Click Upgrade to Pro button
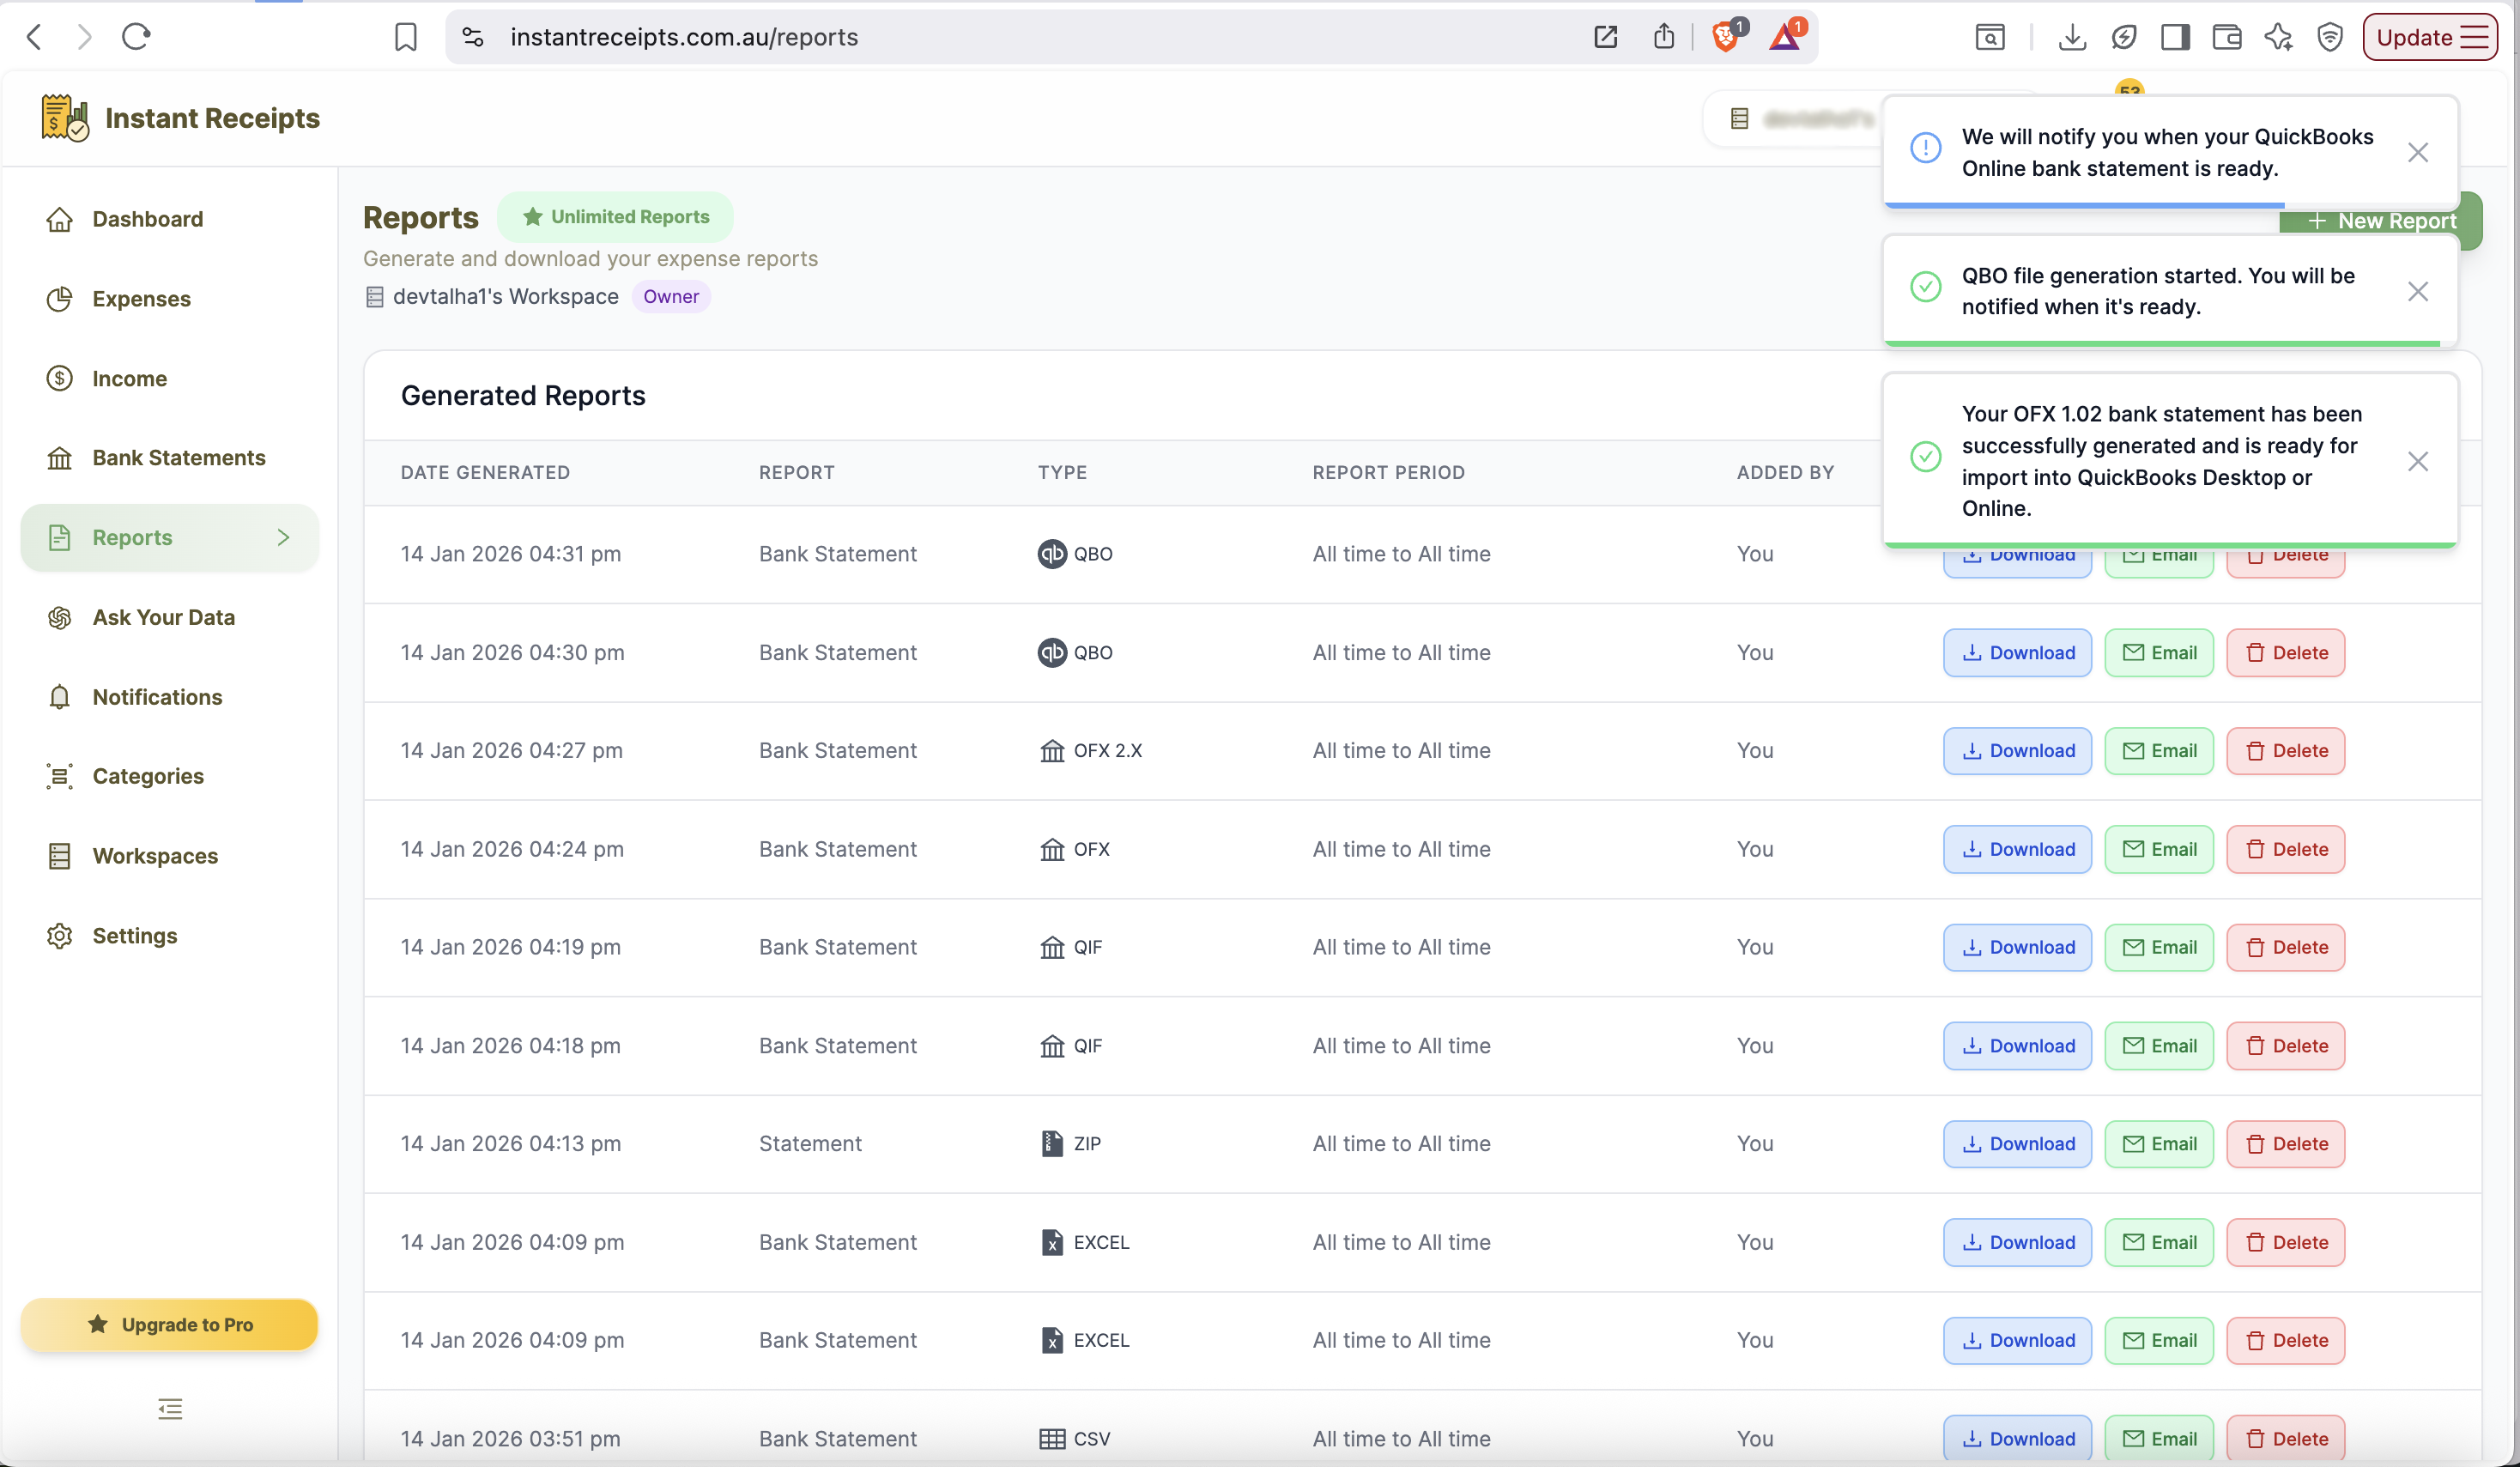 click(170, 1325)
